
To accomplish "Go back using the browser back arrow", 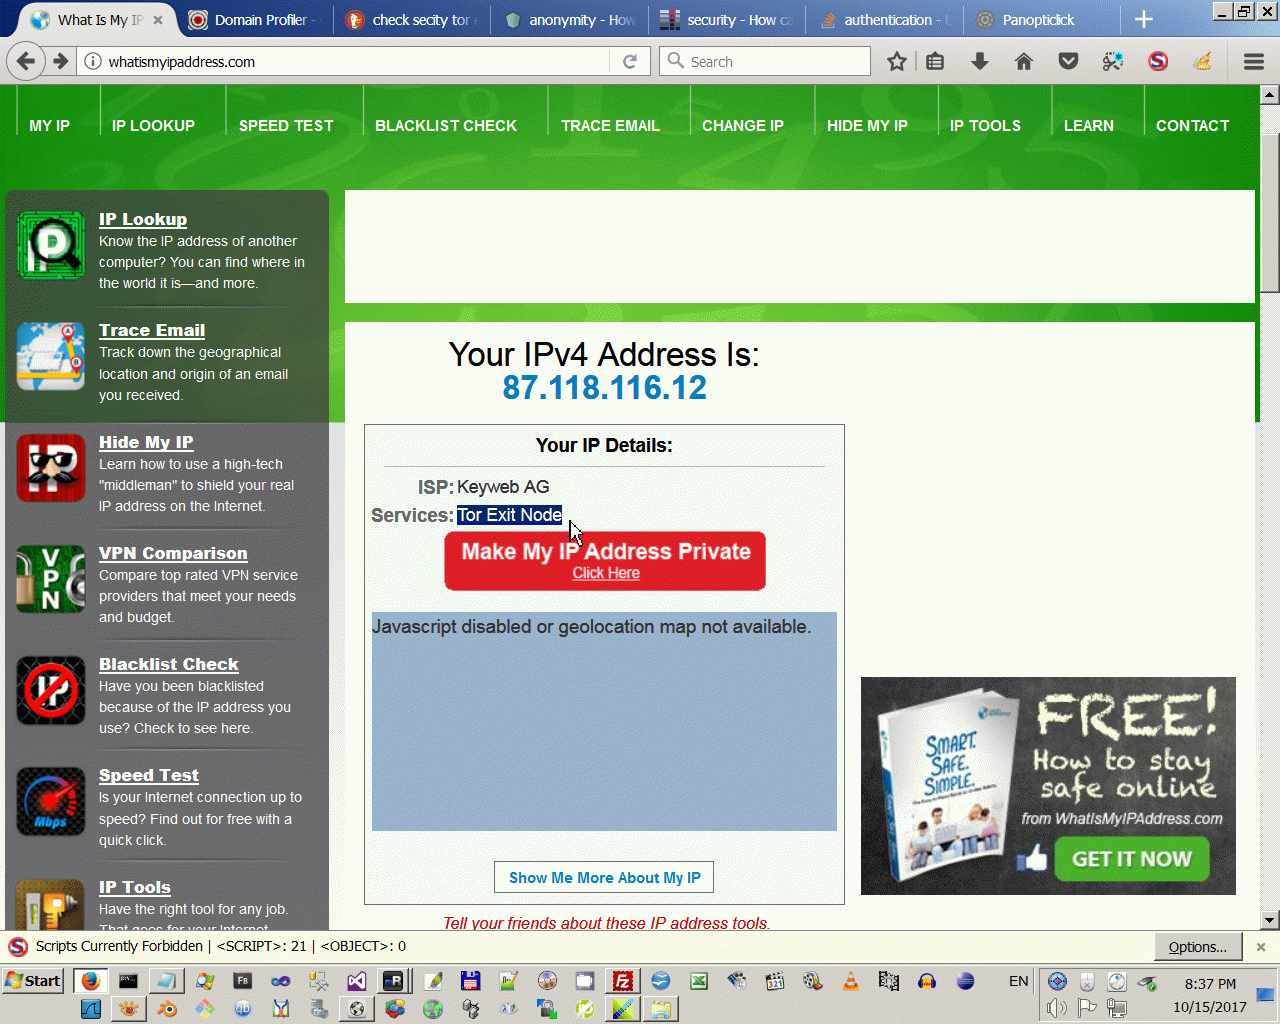I will click(x=26, y=61).
